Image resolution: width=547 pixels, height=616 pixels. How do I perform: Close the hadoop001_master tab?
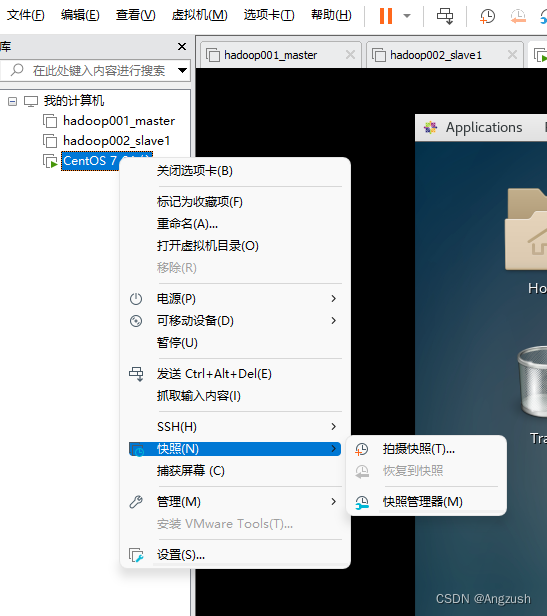pyautogui.click(x=350, y=55)
